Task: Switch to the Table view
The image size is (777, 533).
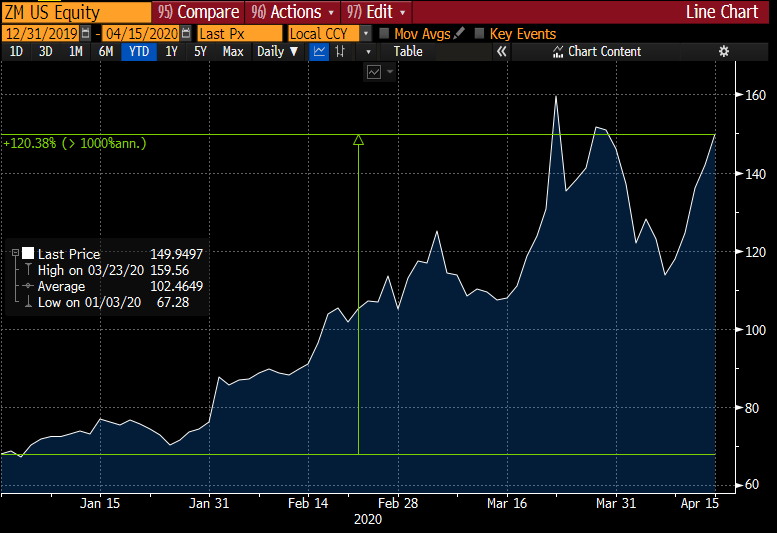Action: pos(408,51)
